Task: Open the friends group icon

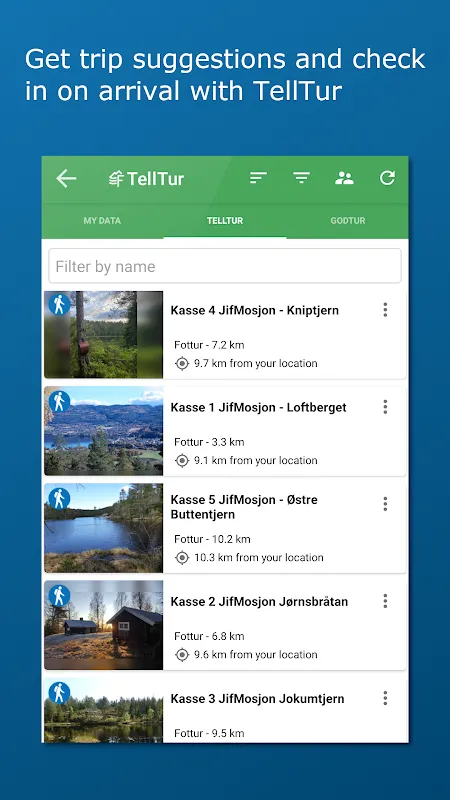Action: (x=344, y=178)
